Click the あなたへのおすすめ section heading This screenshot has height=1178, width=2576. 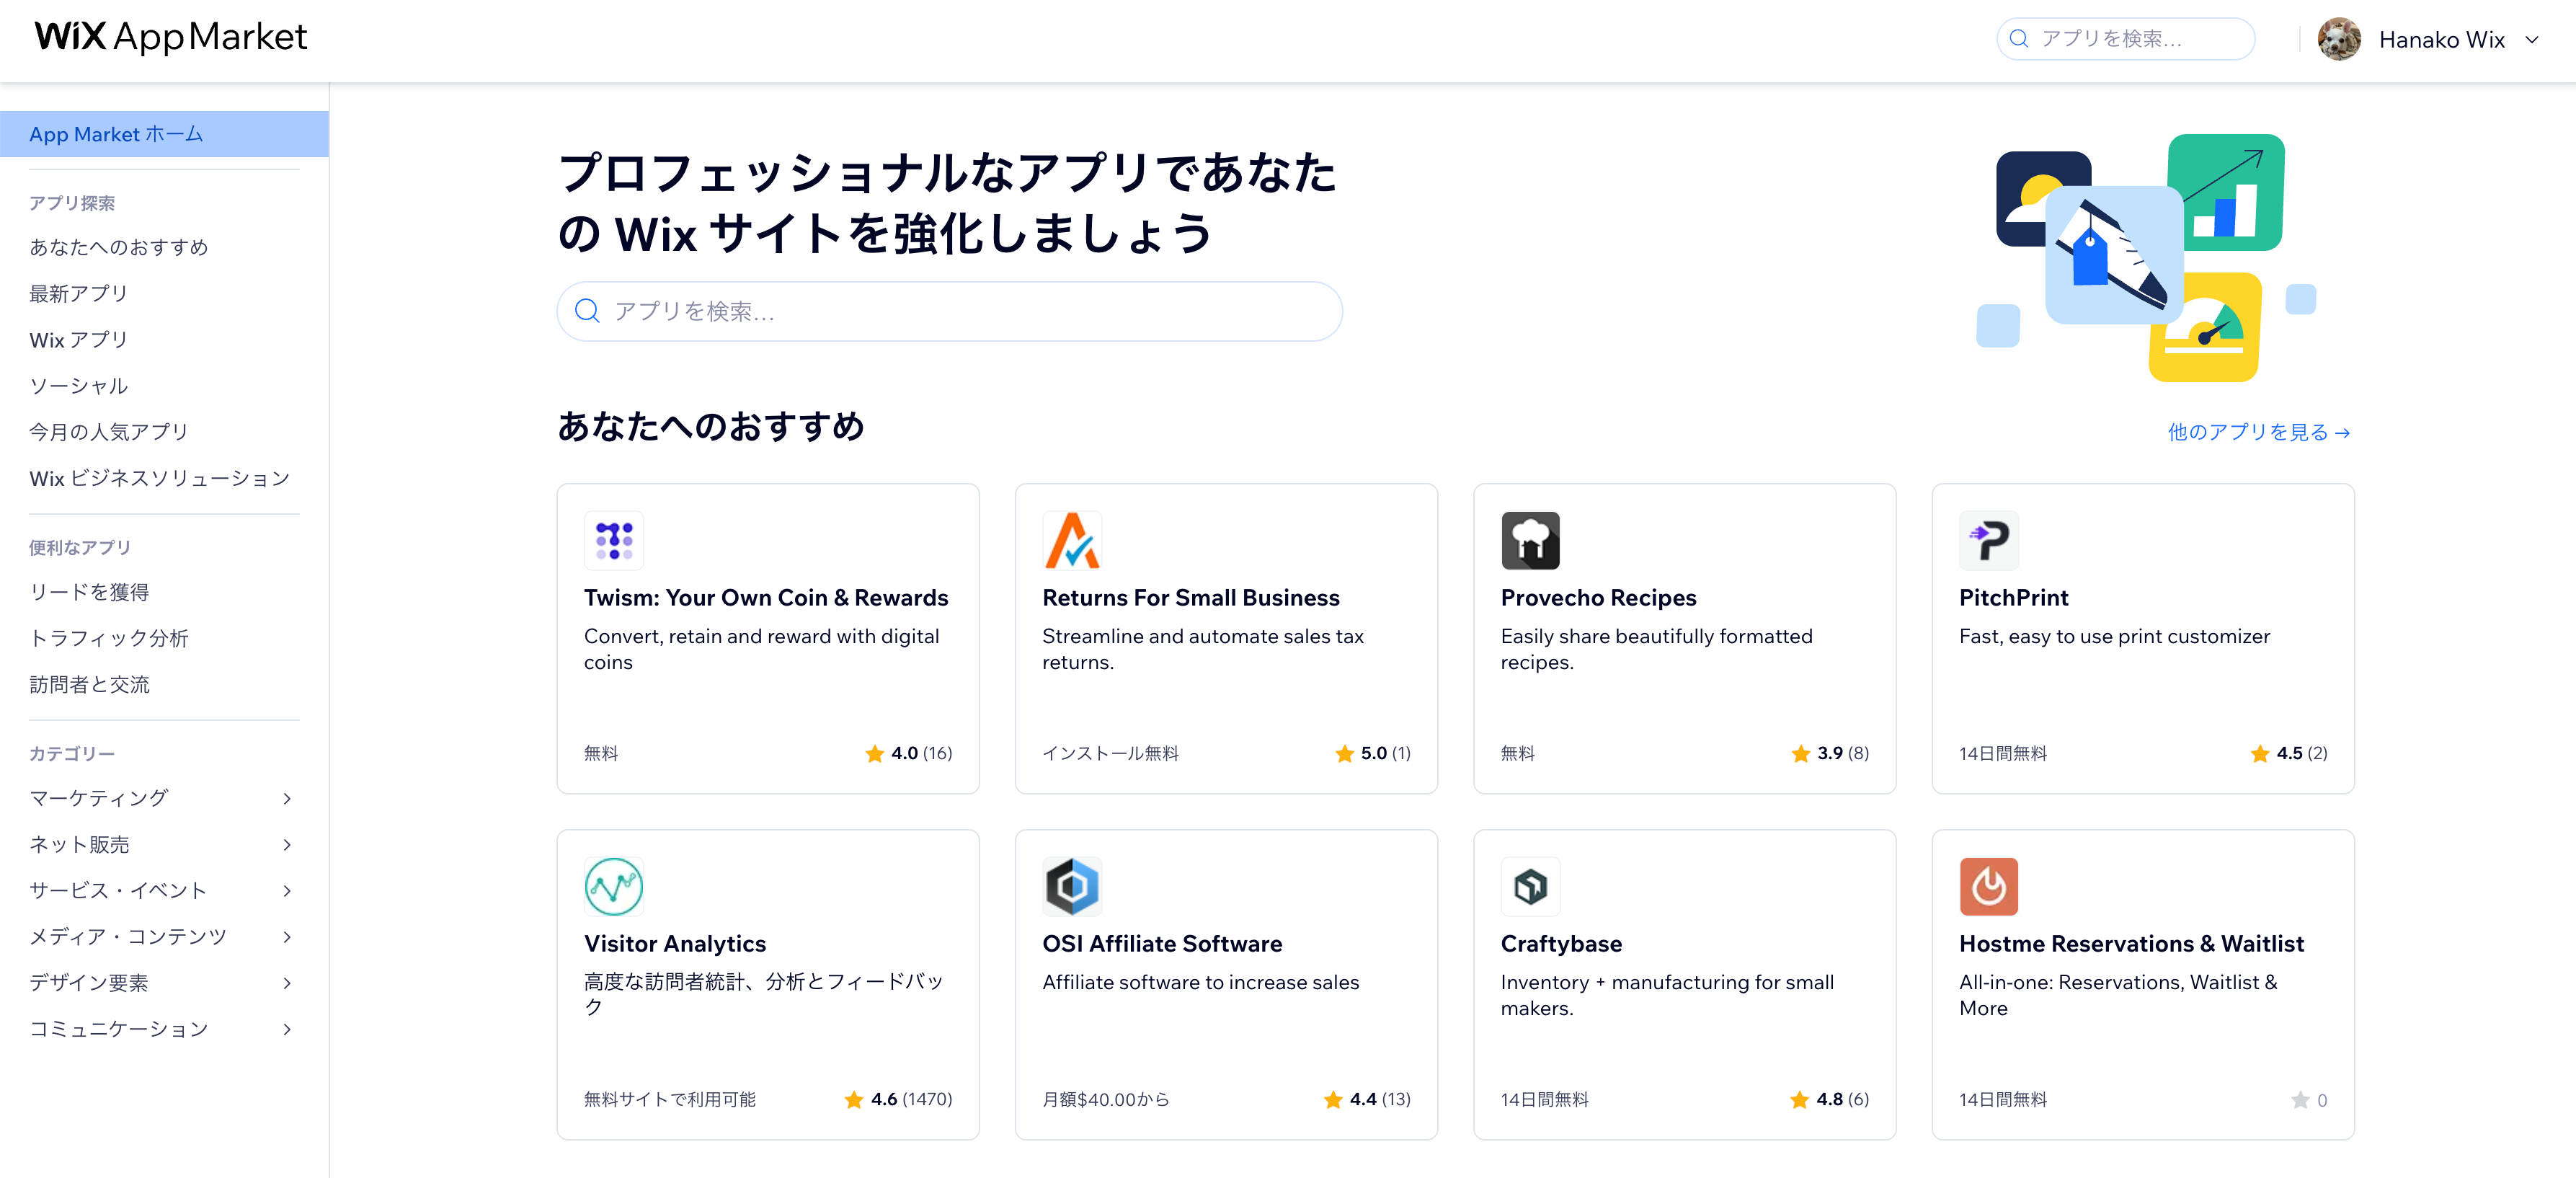click(x=711, y=426)
